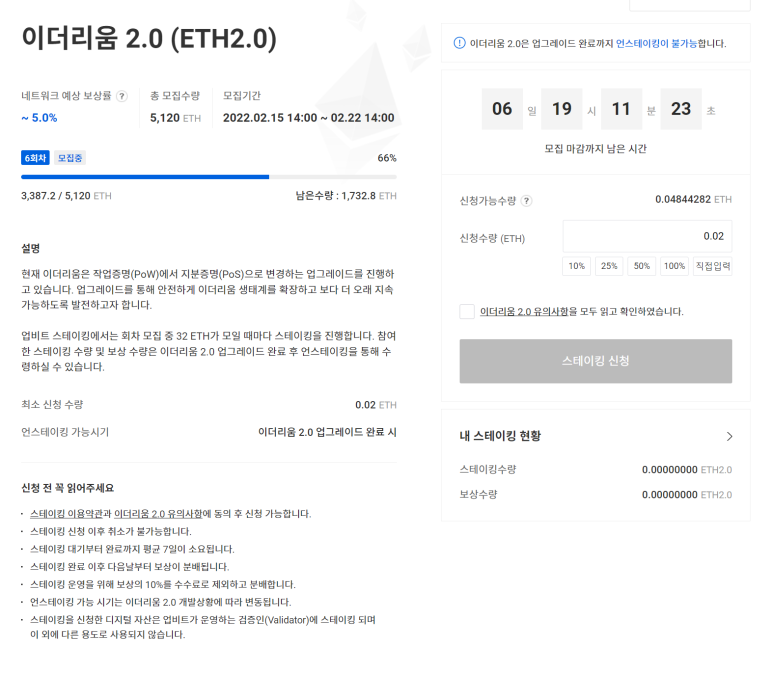Click the help icon next to 신청가능수량
The width and height of the screenshot is (773, 673).
pyautogui.click(x=527, y=201)
